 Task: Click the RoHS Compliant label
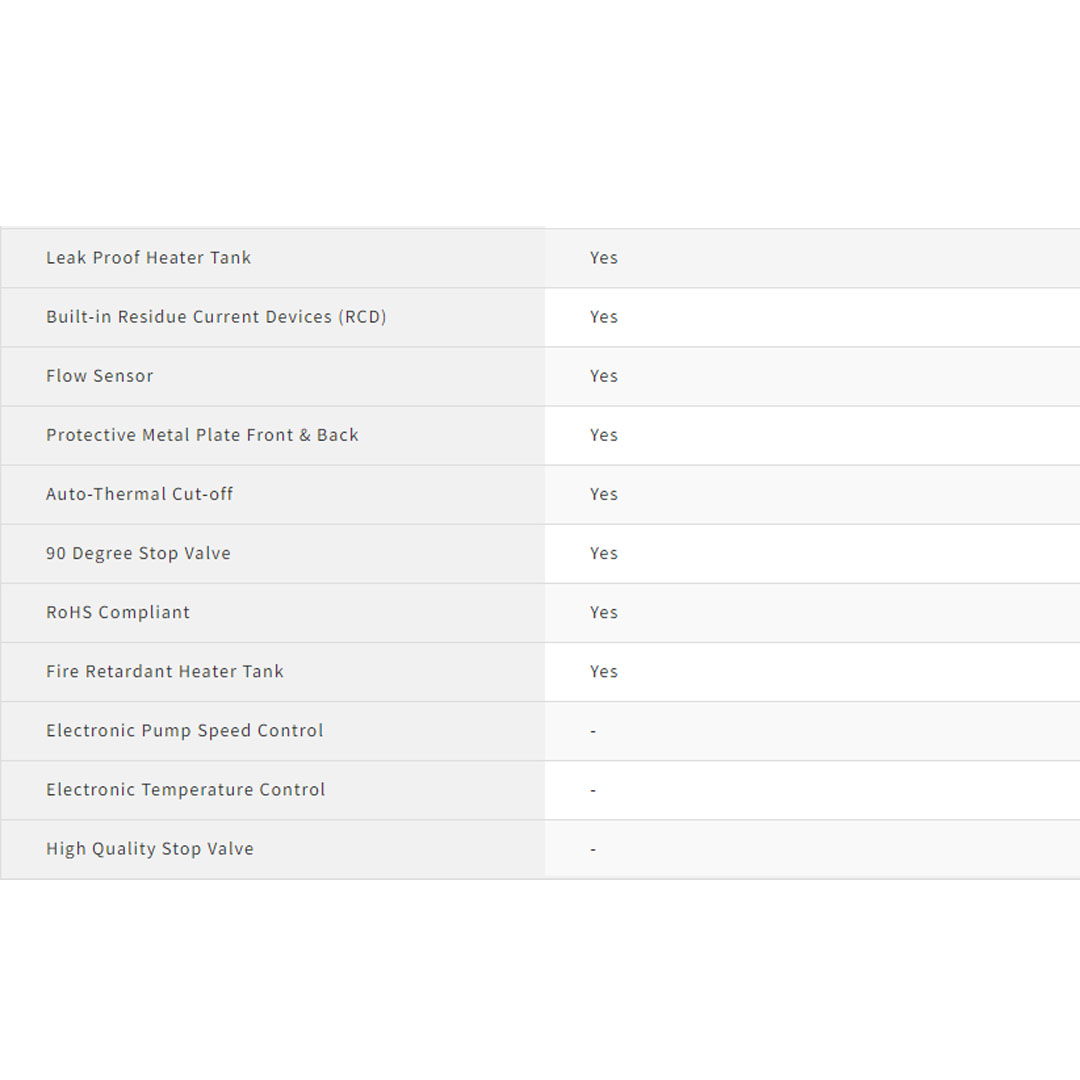click(118, 612)
